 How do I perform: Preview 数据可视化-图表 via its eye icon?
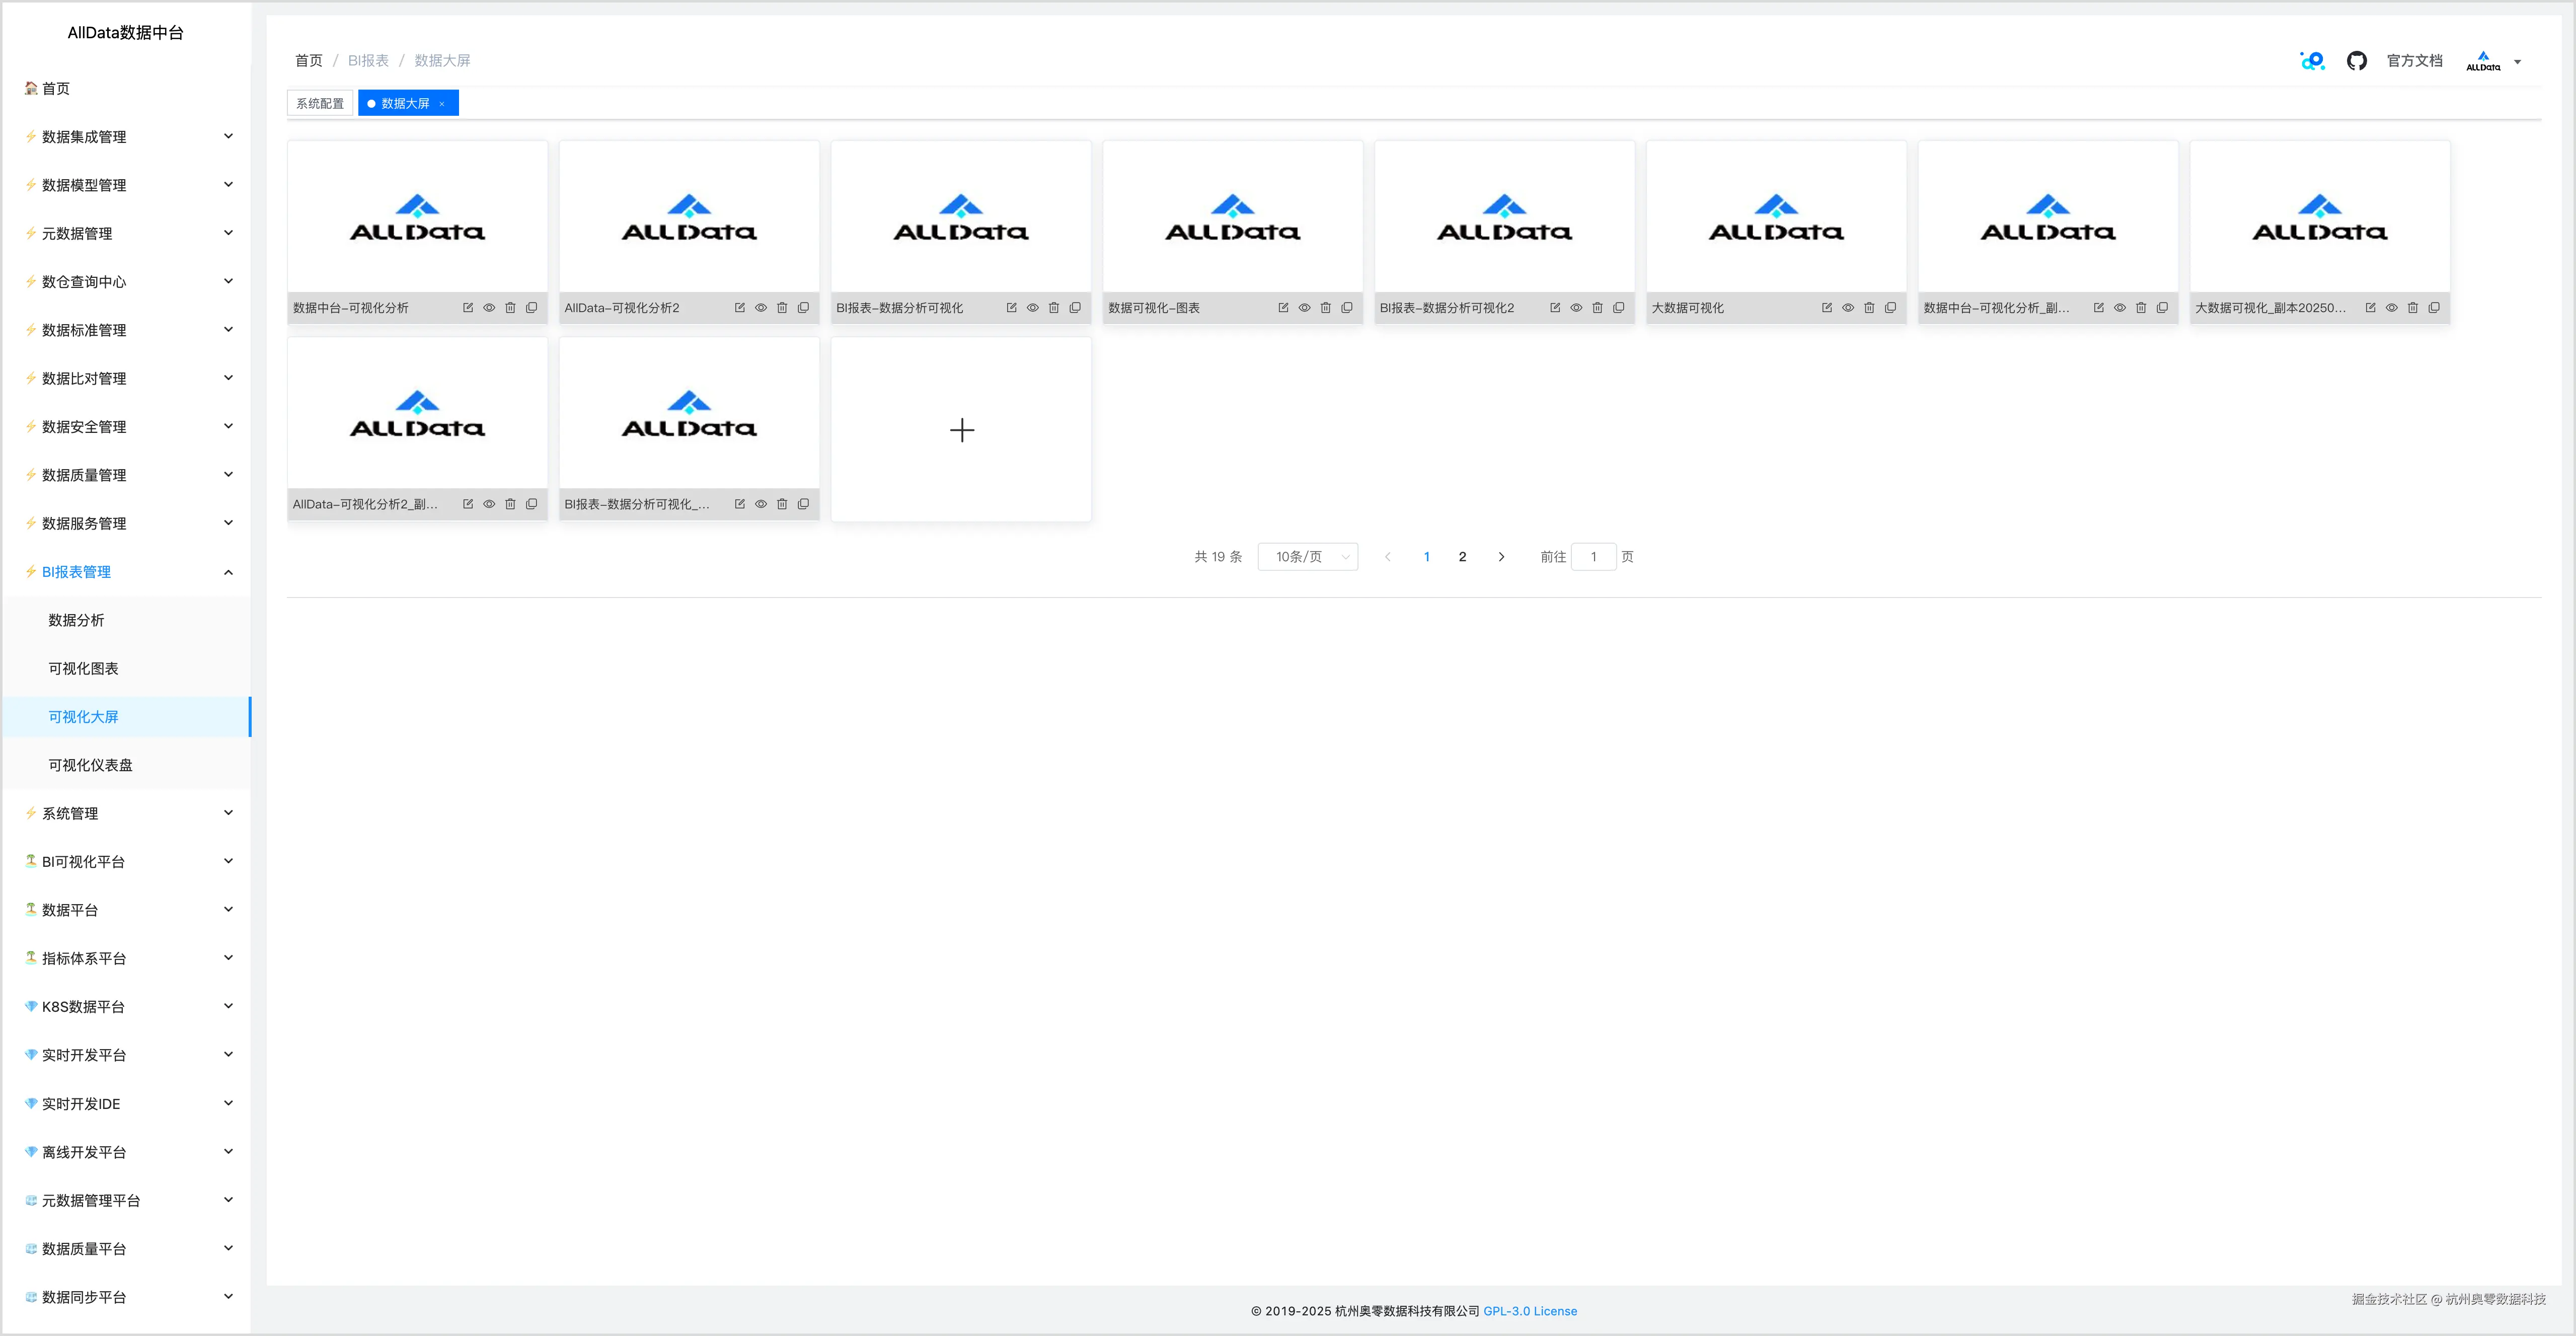[x=1304, y=308]
